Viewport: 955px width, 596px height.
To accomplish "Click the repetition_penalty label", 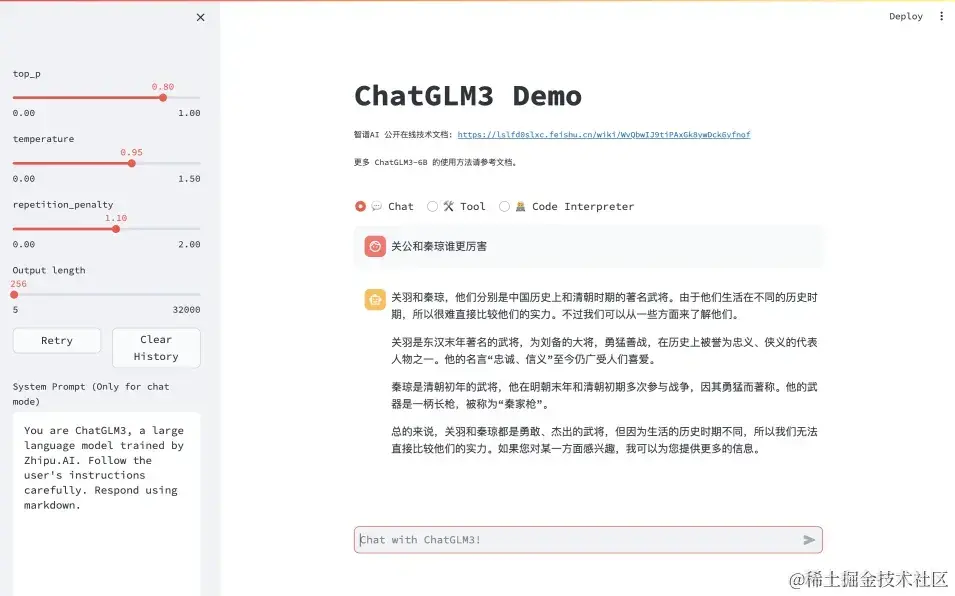I will click(63, 205).
